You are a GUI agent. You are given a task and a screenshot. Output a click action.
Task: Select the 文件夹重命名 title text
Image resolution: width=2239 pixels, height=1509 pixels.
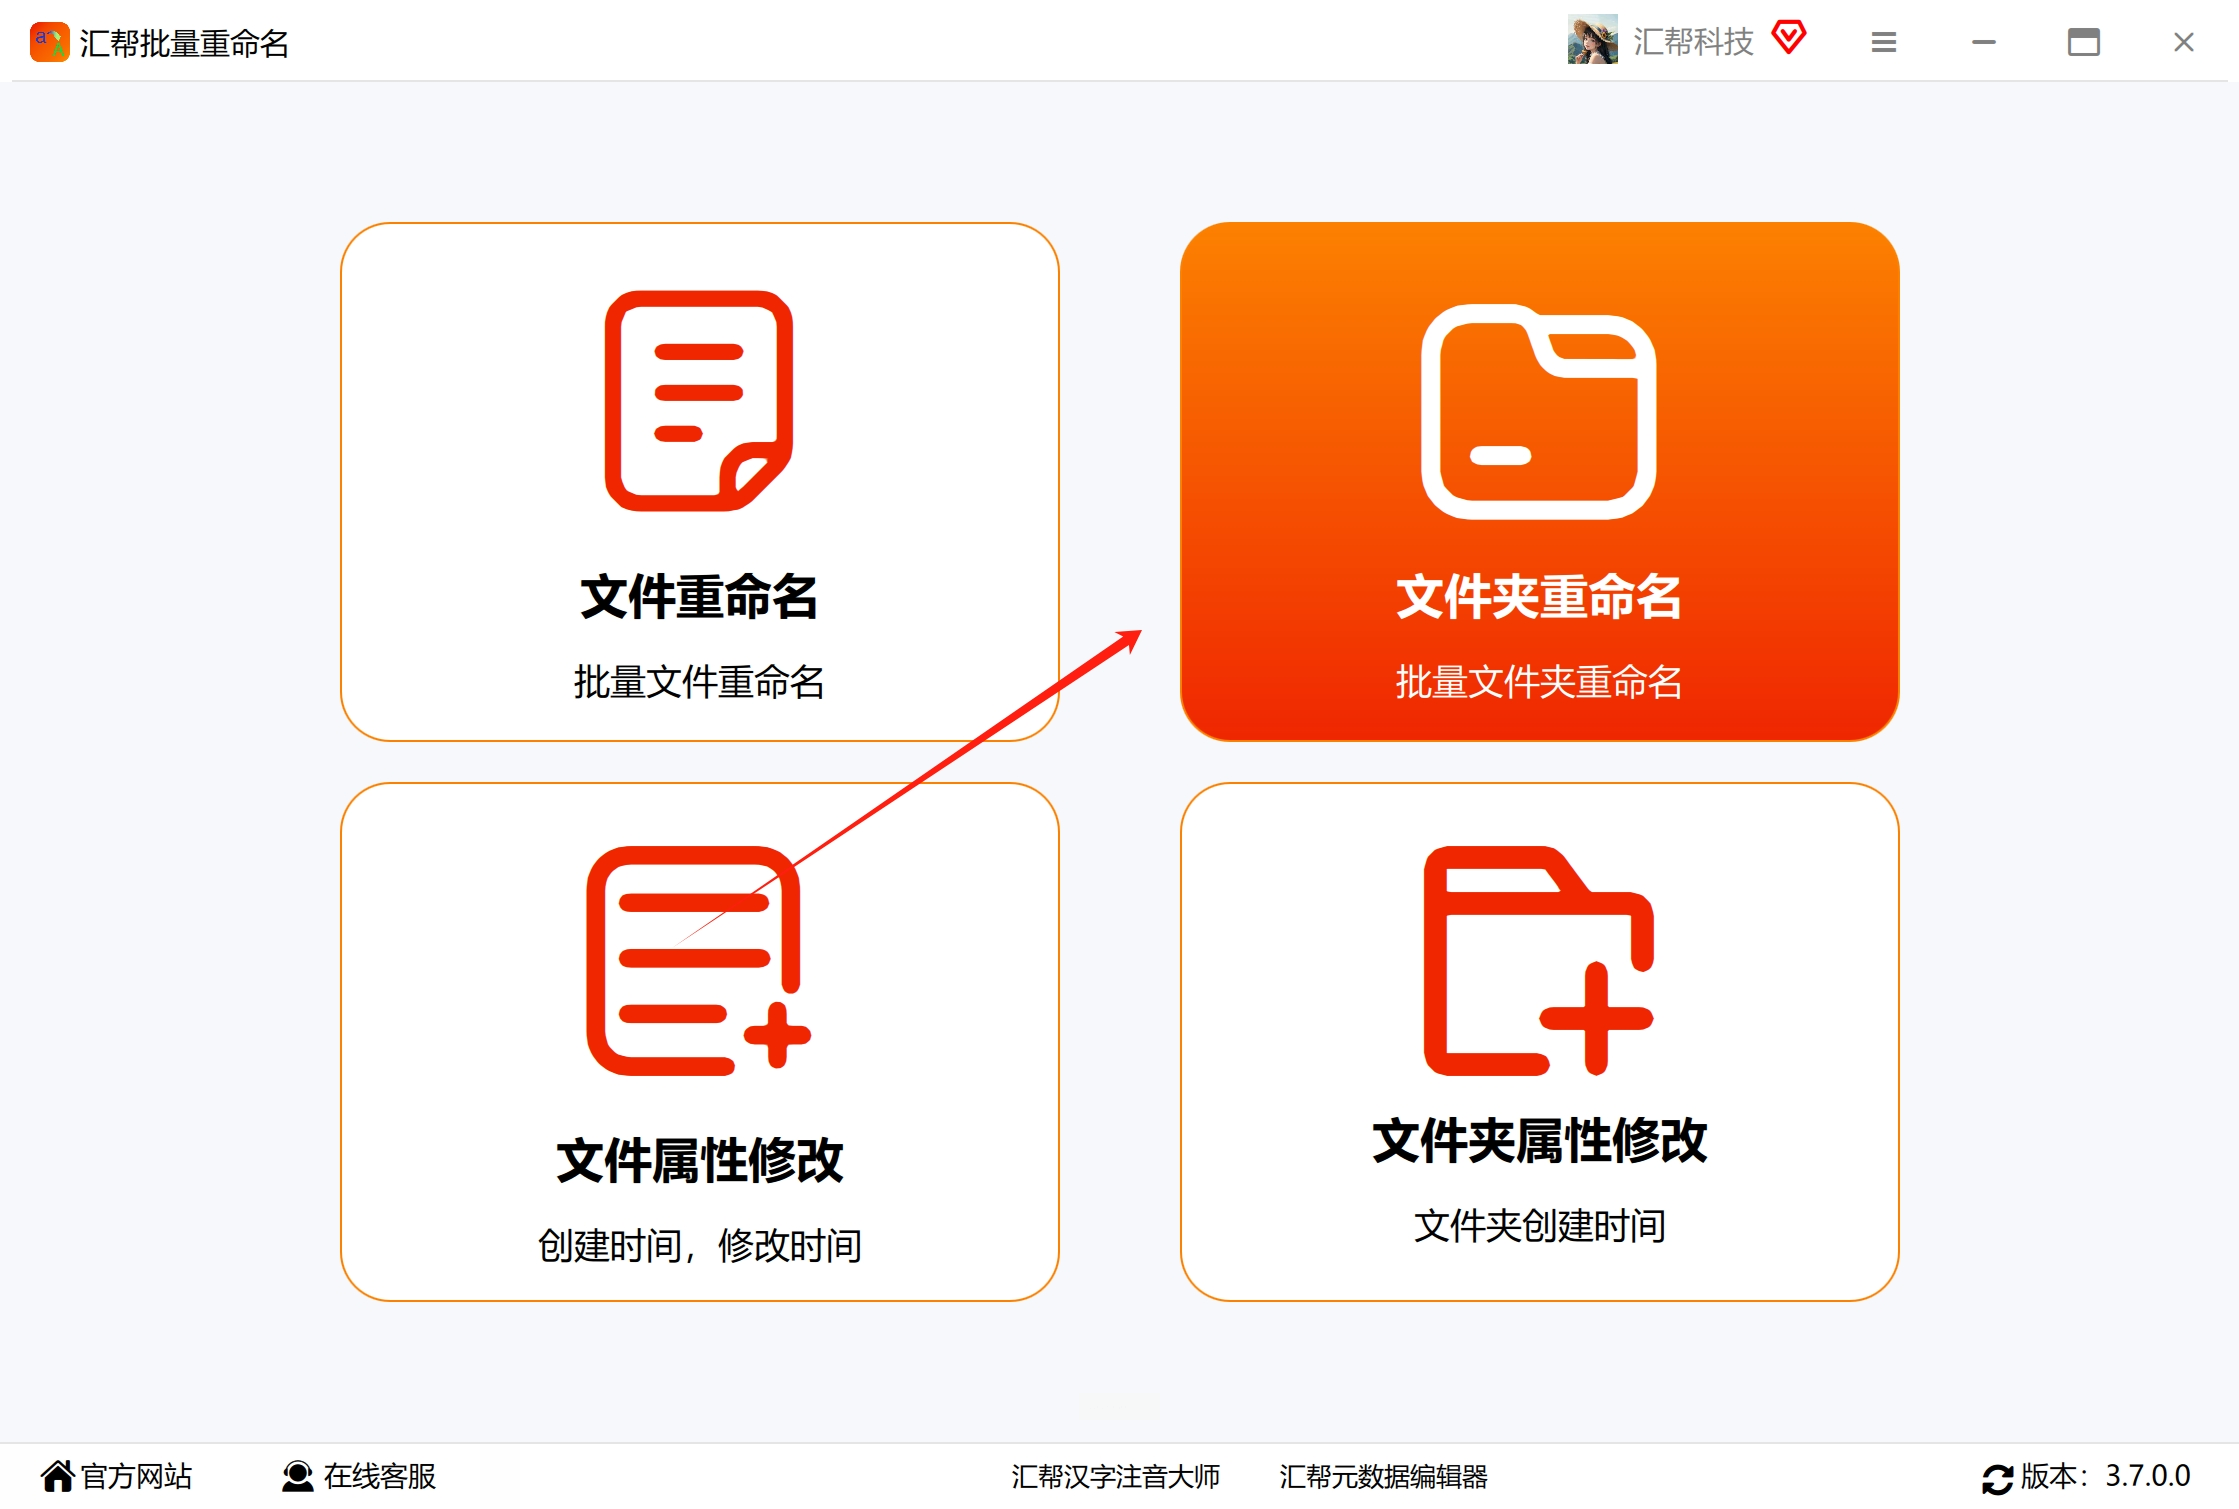coord(1538,597)
